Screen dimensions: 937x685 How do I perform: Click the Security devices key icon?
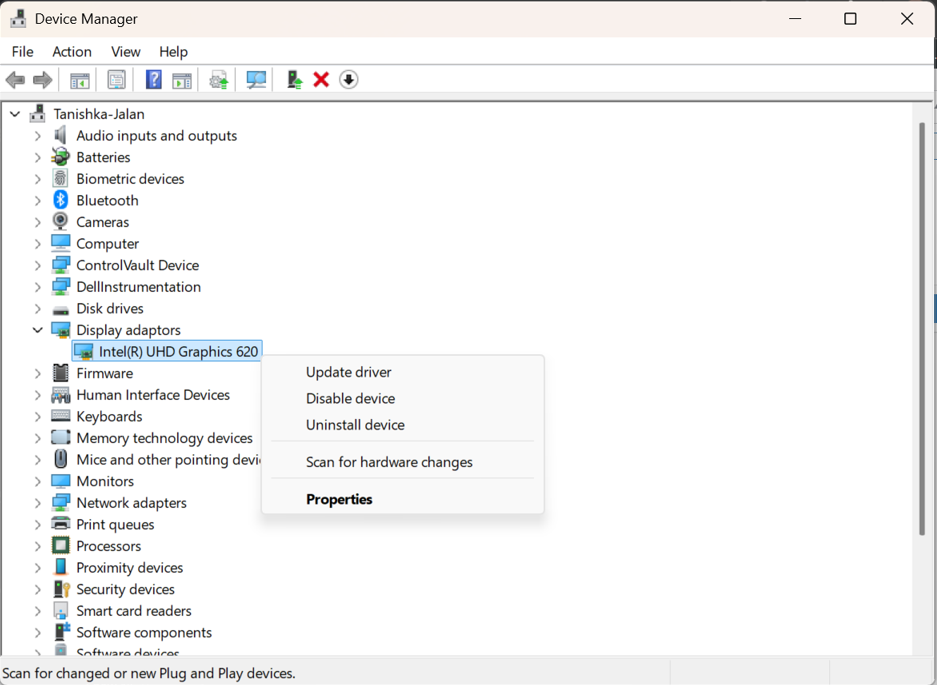[x=62, y=589]
